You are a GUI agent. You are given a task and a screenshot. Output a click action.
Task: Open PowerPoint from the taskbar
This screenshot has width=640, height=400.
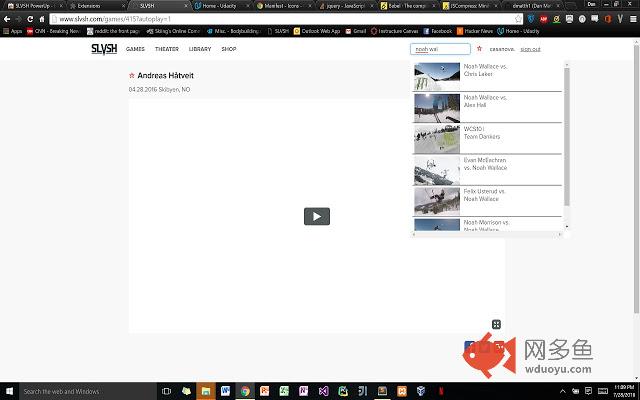click(x=264, y=391)
